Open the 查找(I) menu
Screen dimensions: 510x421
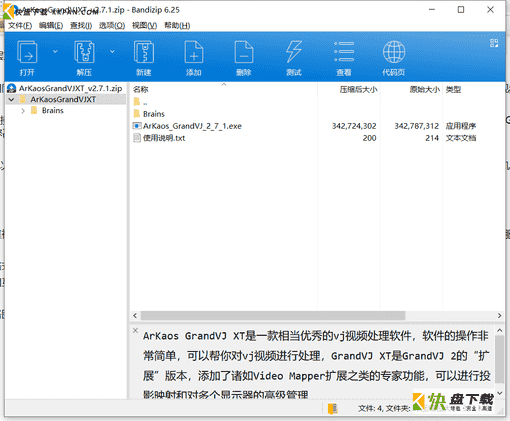tap(81, 25)
